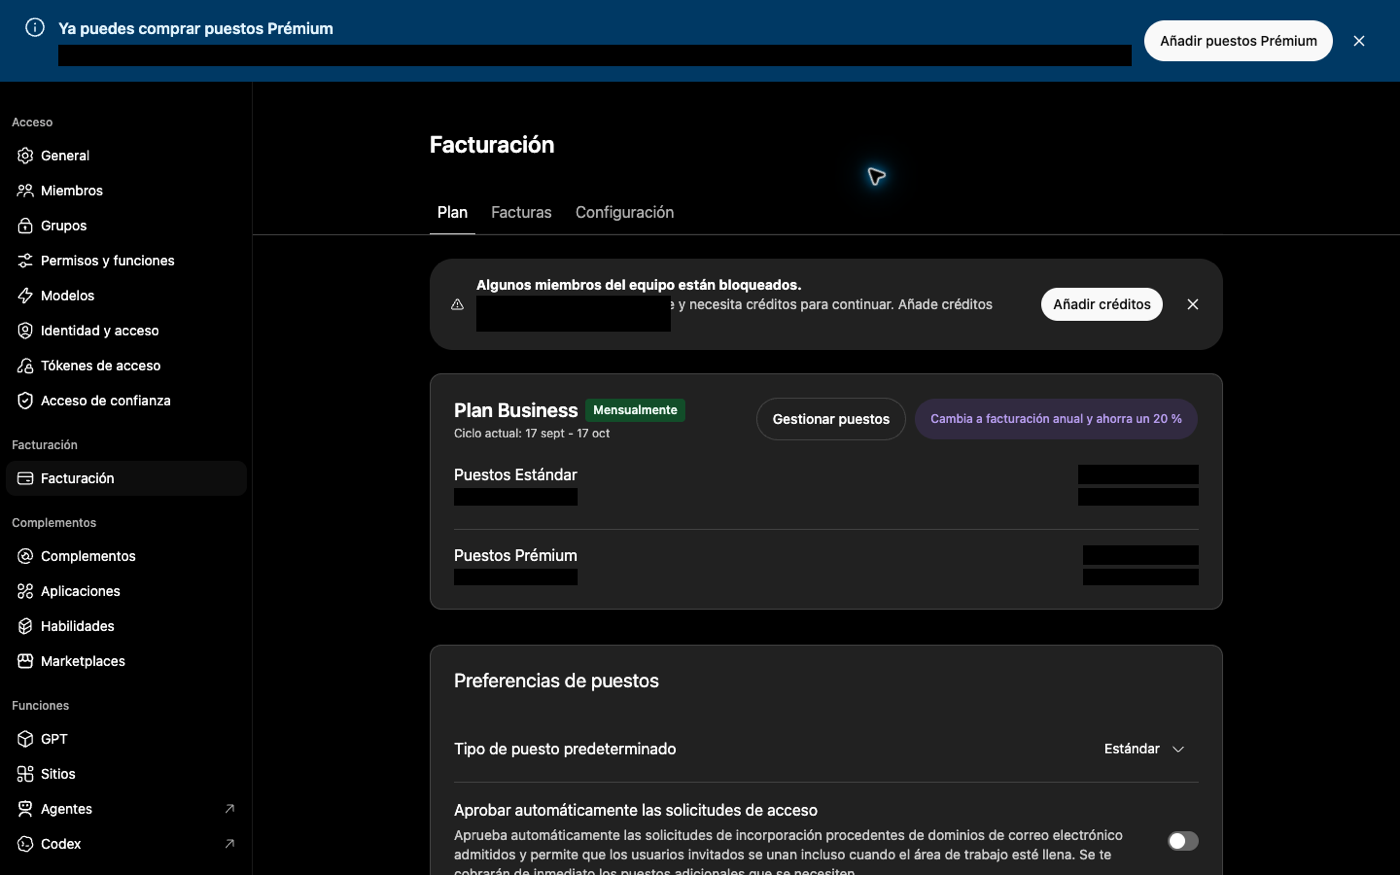The width and height of the screenshot is (1400, 875).
Task: Click Ciclo actual: 17 sept - 17 oct
Action: pos(532,434)
